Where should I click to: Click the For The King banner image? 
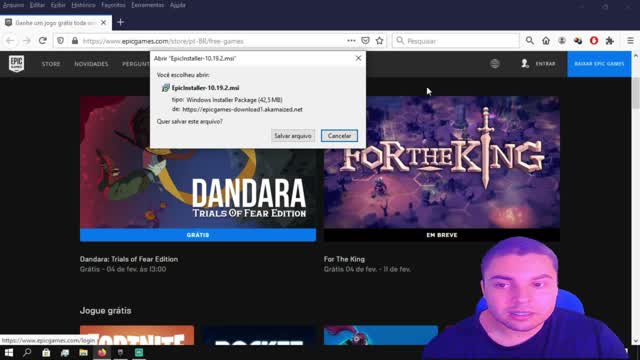point(442,162)
